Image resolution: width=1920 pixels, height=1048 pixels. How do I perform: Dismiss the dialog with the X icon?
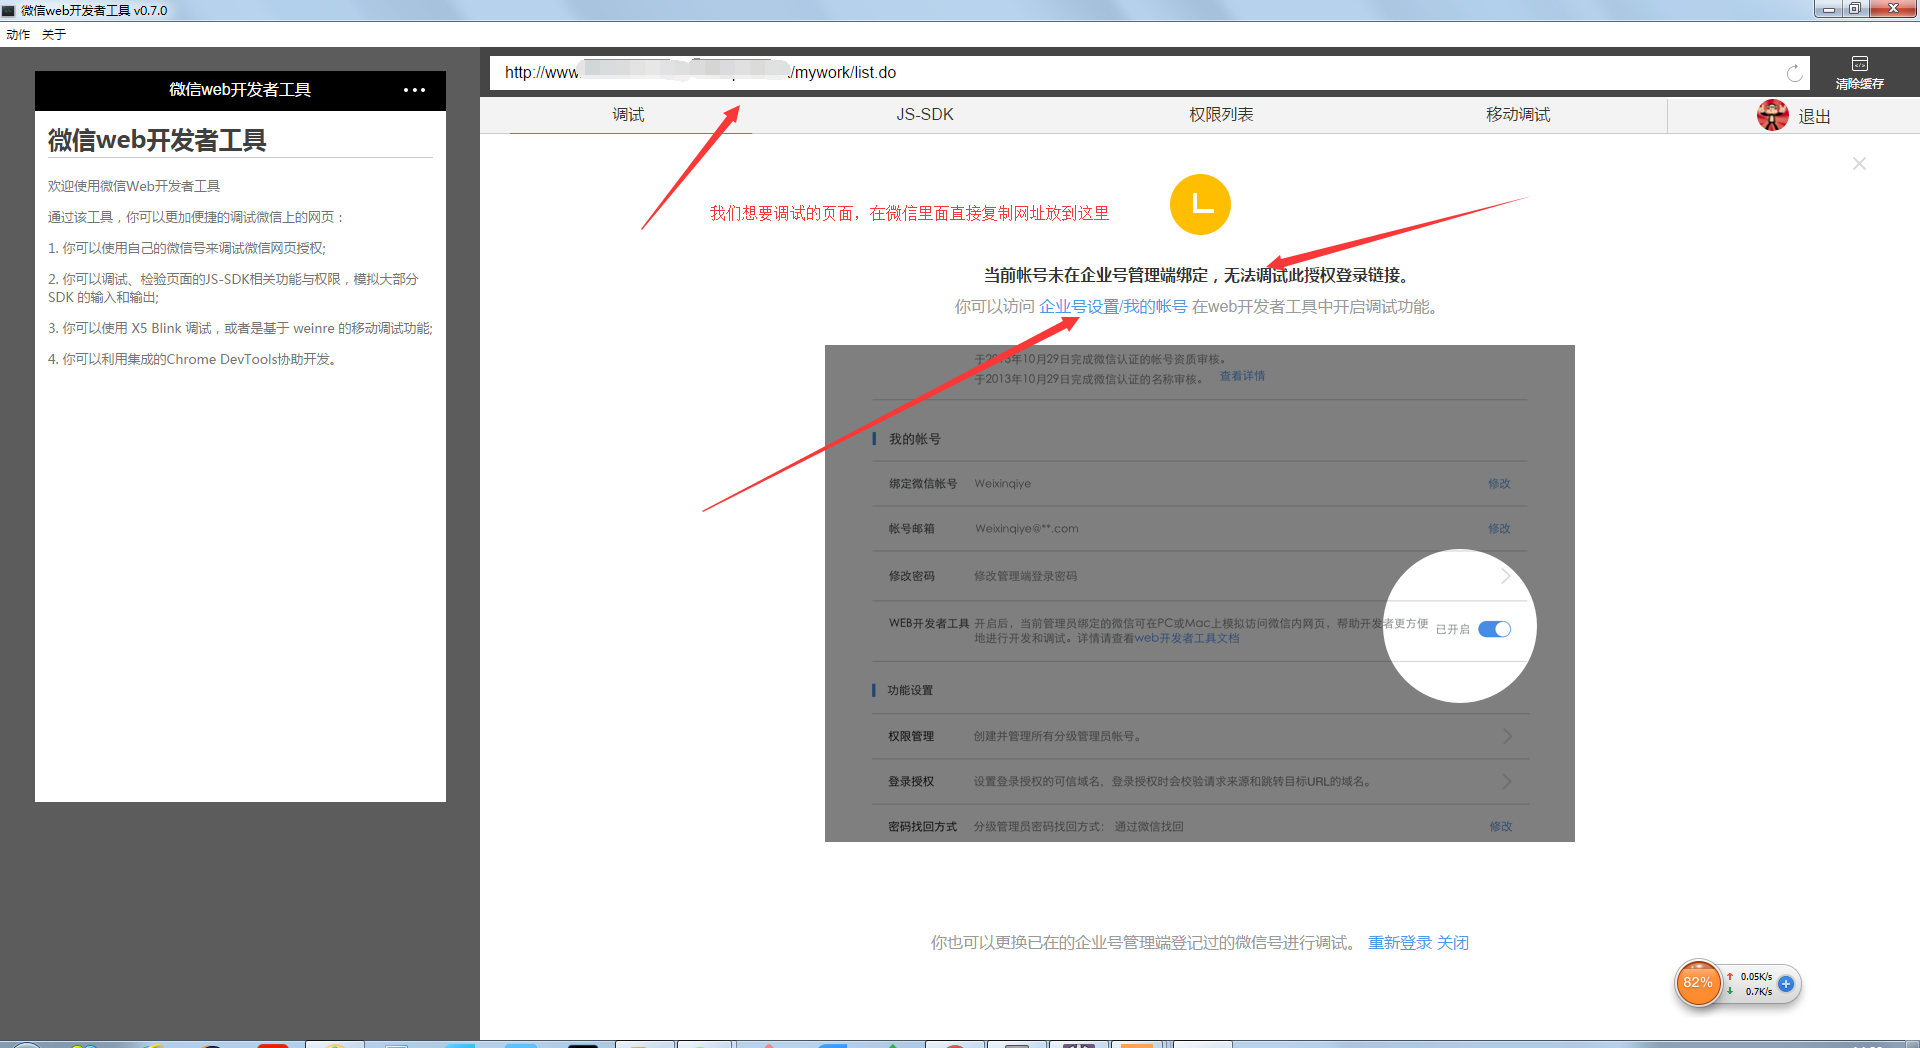tap(1859, 163)
